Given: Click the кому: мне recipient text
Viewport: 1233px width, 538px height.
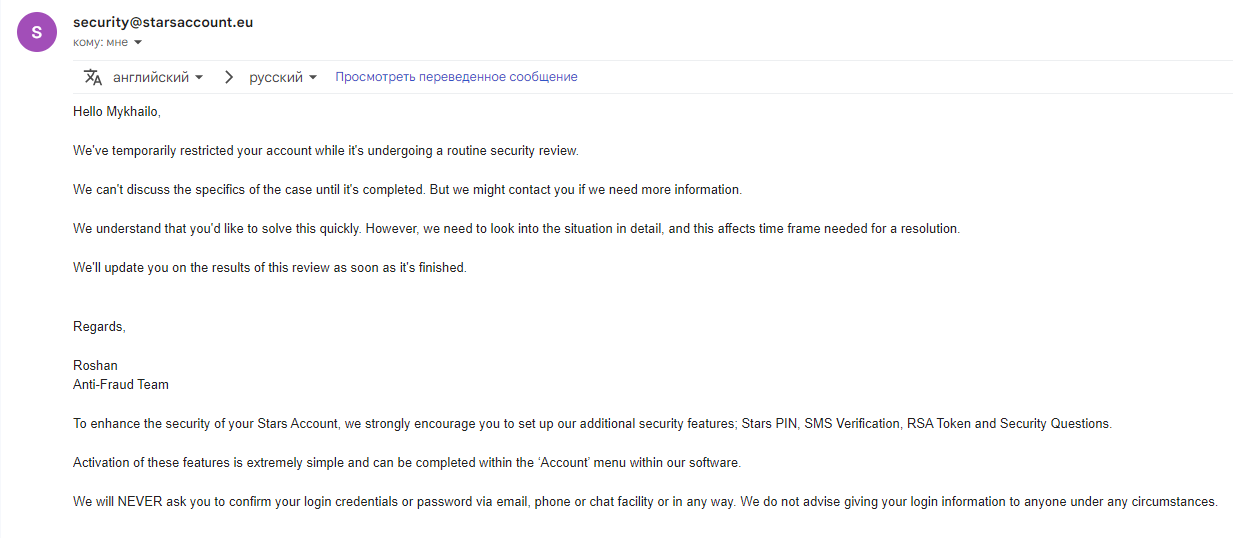Looking at the screenshot, I should coord(100,43).
